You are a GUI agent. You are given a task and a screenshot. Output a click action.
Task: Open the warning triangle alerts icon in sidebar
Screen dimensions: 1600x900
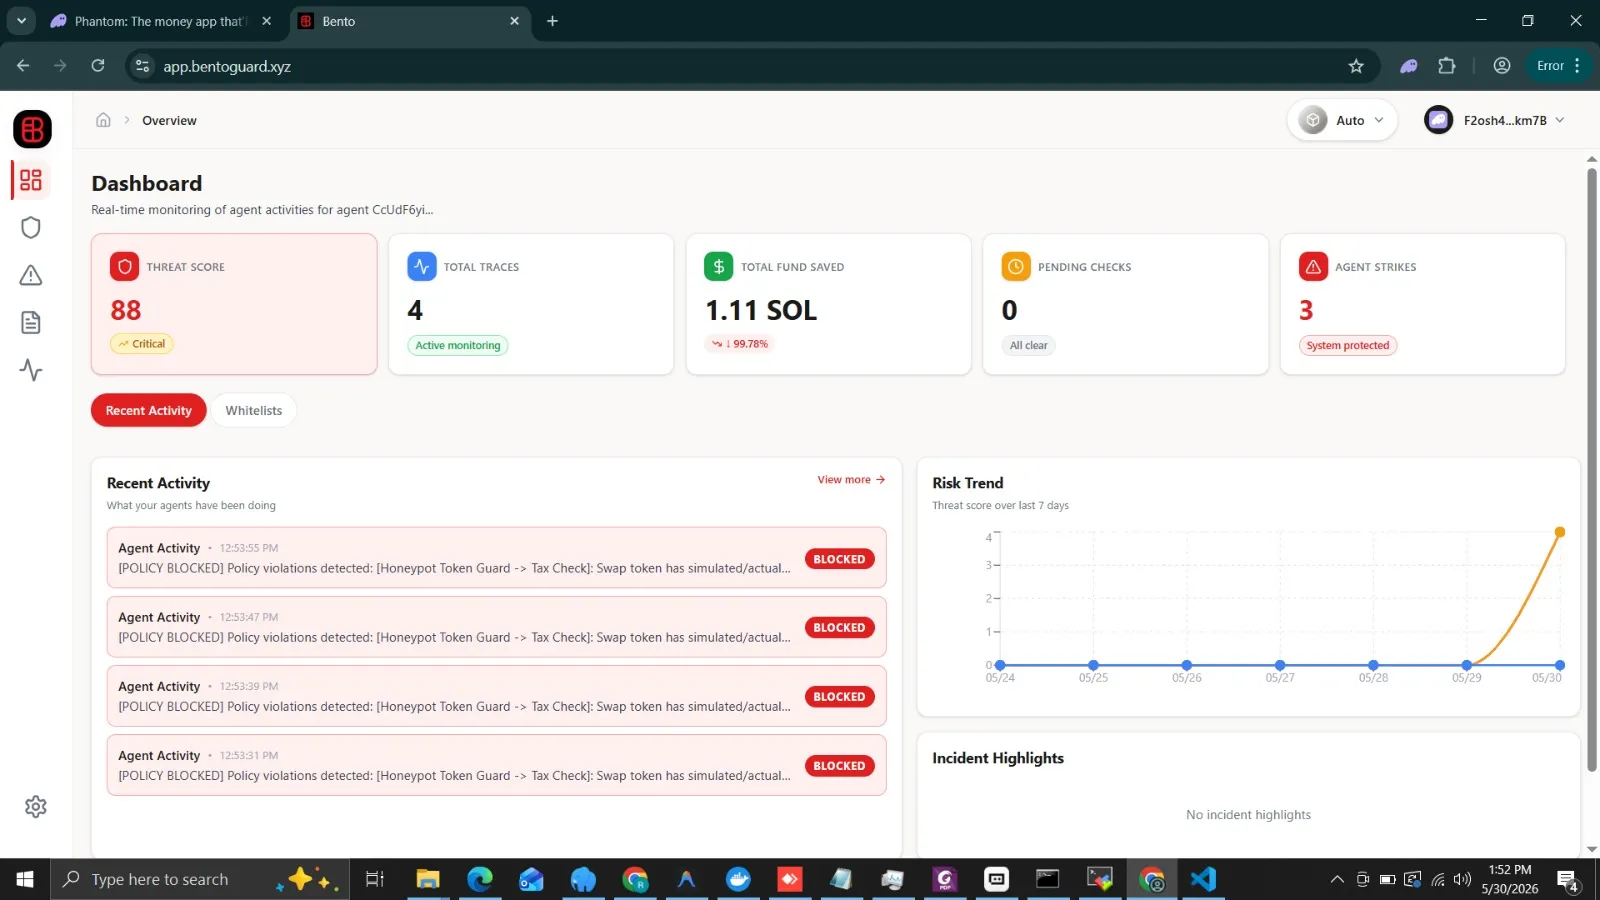click(x=31, y=275)
